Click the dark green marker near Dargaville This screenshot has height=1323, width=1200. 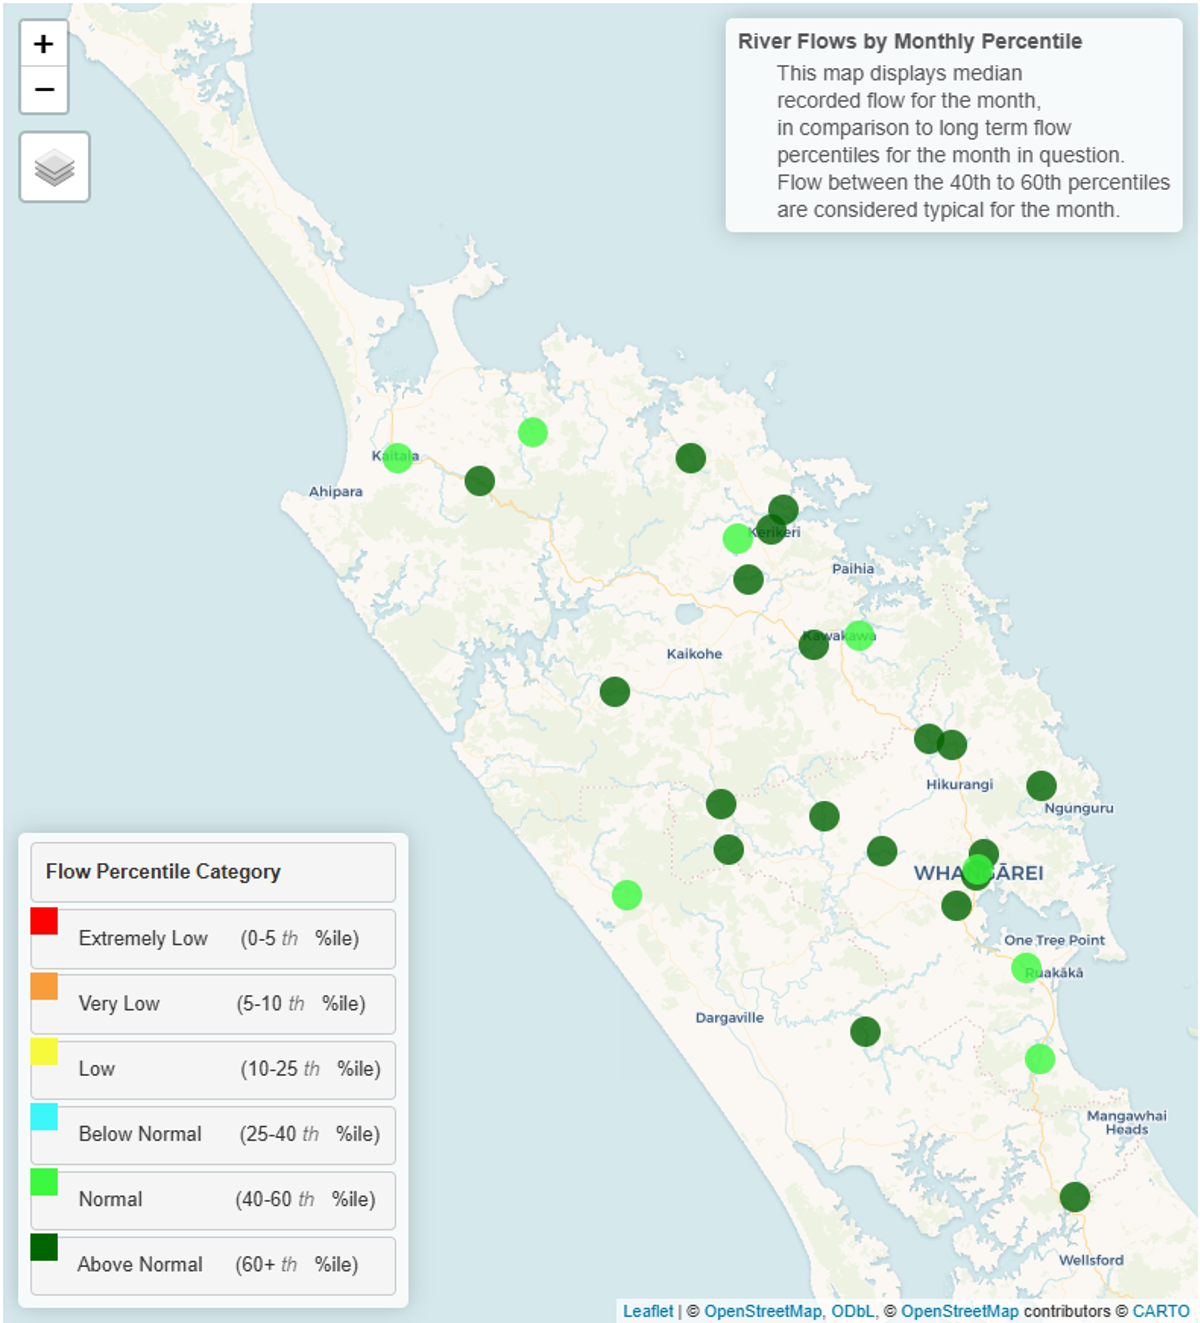865,1031
